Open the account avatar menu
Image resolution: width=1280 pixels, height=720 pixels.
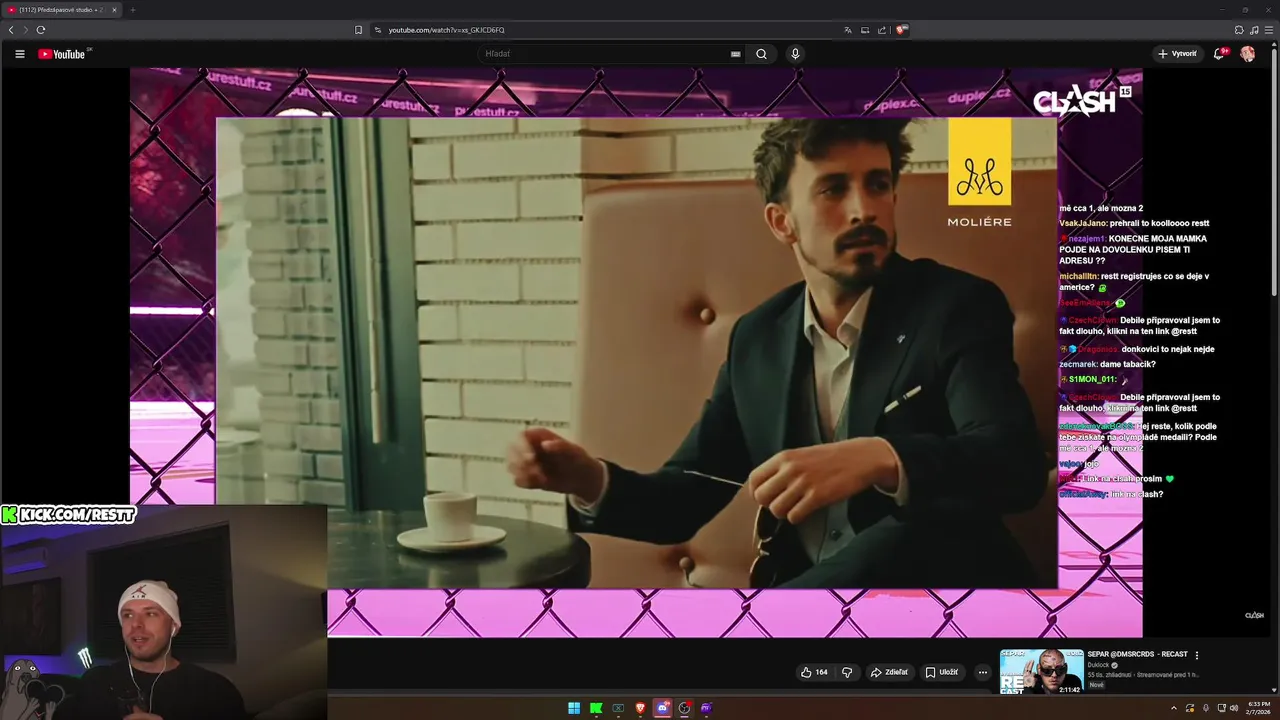pyautogui.click(x=1248, y=54)
